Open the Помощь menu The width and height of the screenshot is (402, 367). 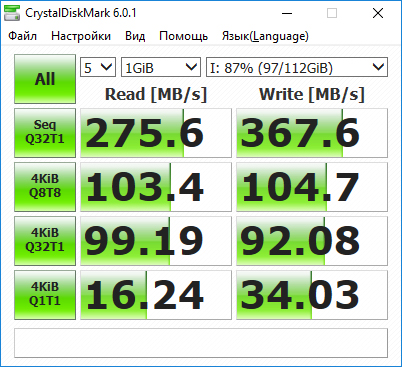[183, 36]
